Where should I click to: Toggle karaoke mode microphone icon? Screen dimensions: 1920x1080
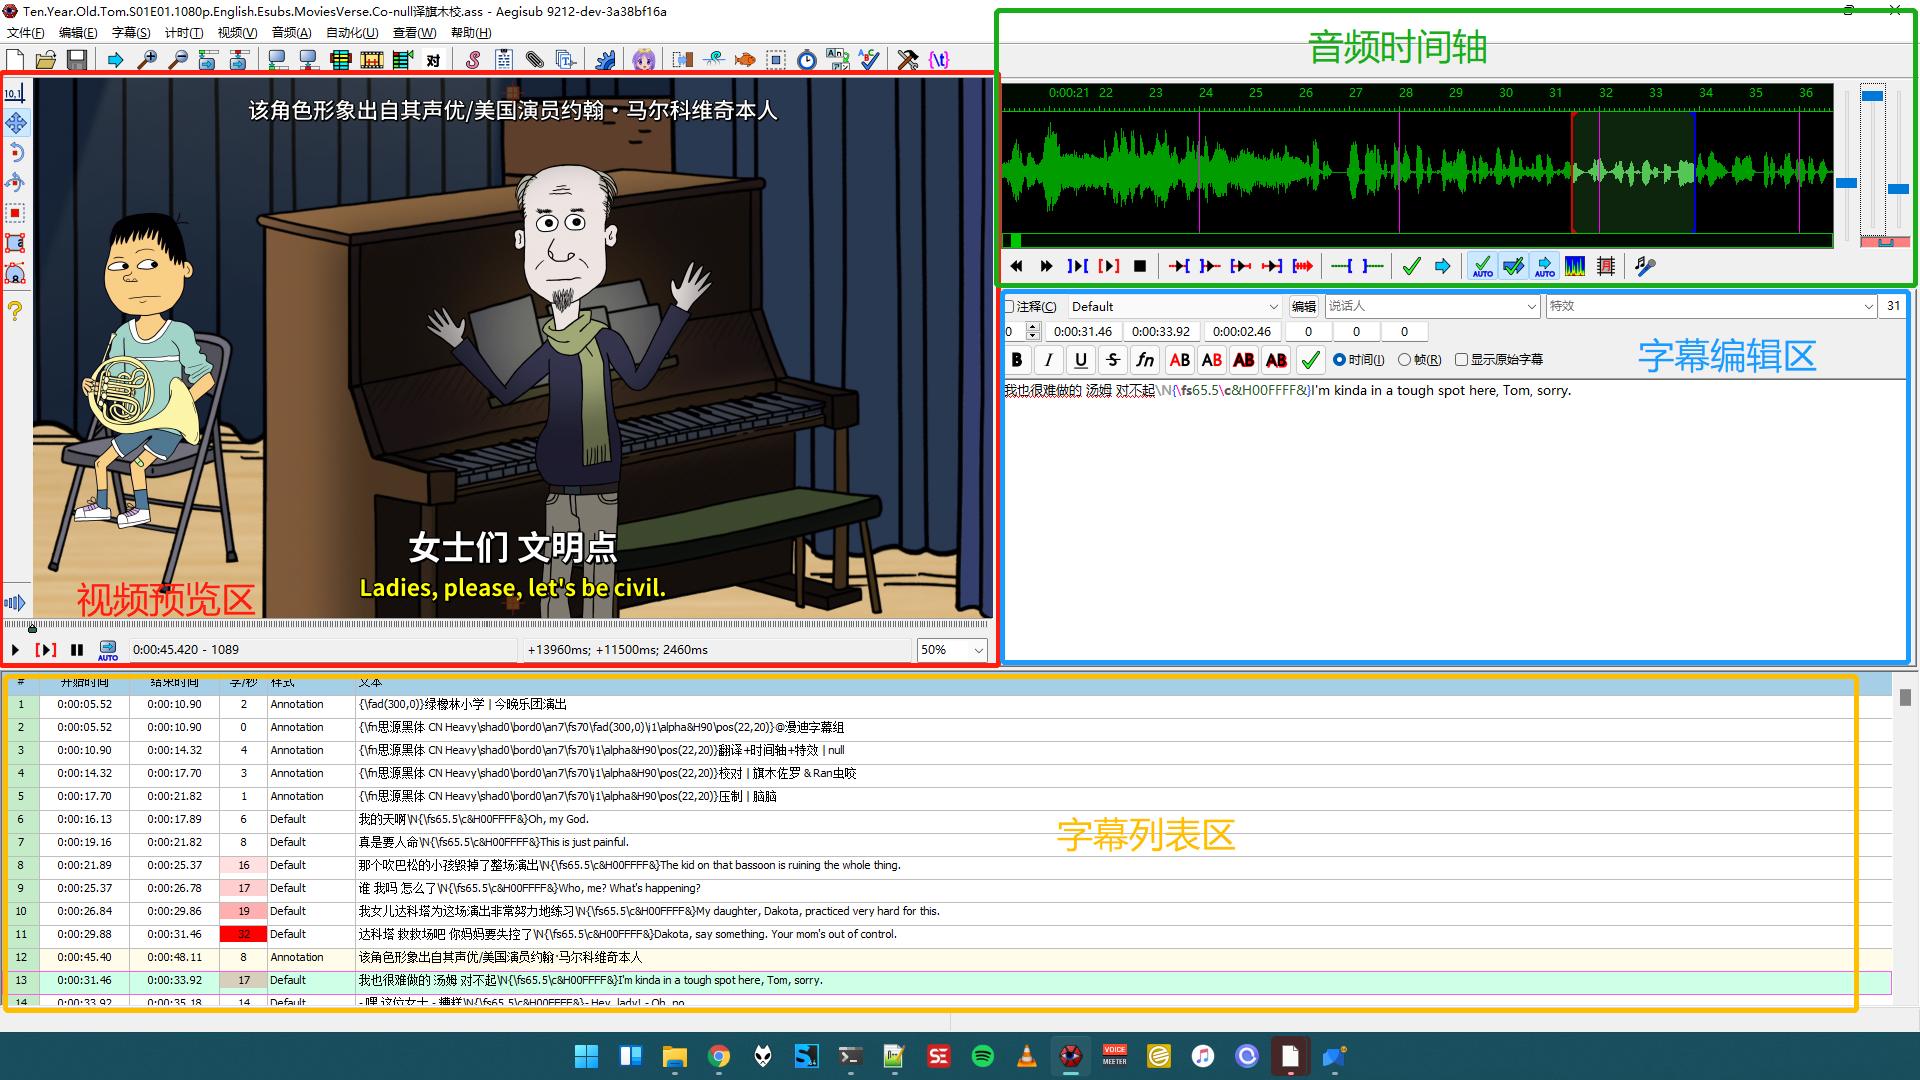(x=1645, y=266)
